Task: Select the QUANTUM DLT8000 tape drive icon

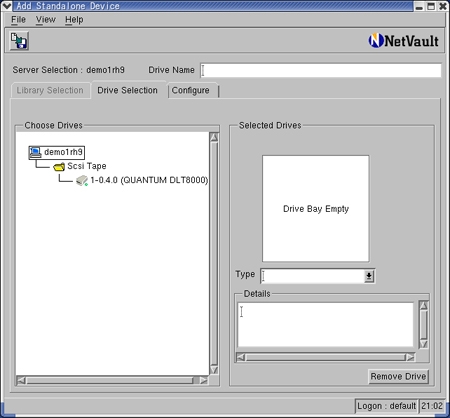Action: 82,180
